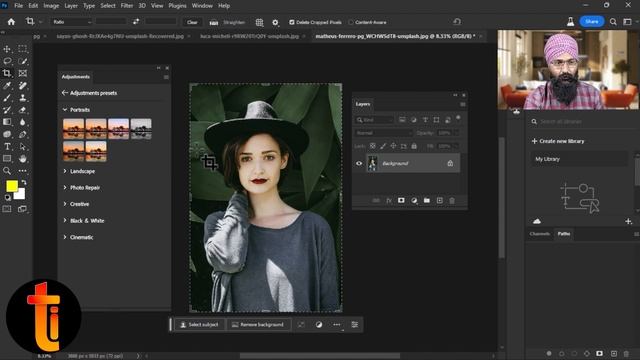Switch to the Channels tab

(540, 234)
